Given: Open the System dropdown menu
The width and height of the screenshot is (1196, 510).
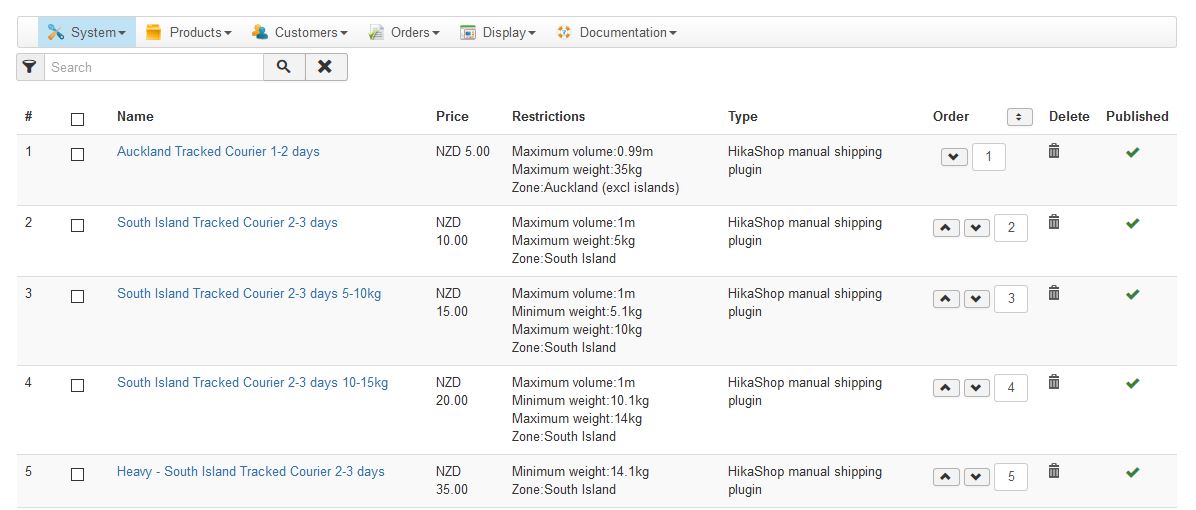Looking at the screenshot, I should tap(87, 32).
